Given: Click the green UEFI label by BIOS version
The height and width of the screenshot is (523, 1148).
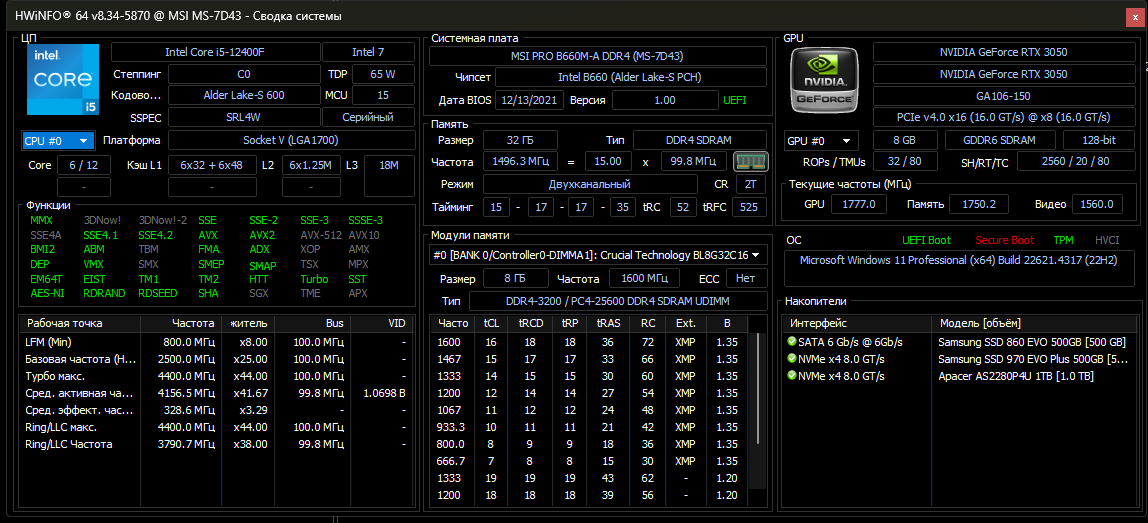Looking at the screenshot, I should pyautogui.click(x=734, y=100).
